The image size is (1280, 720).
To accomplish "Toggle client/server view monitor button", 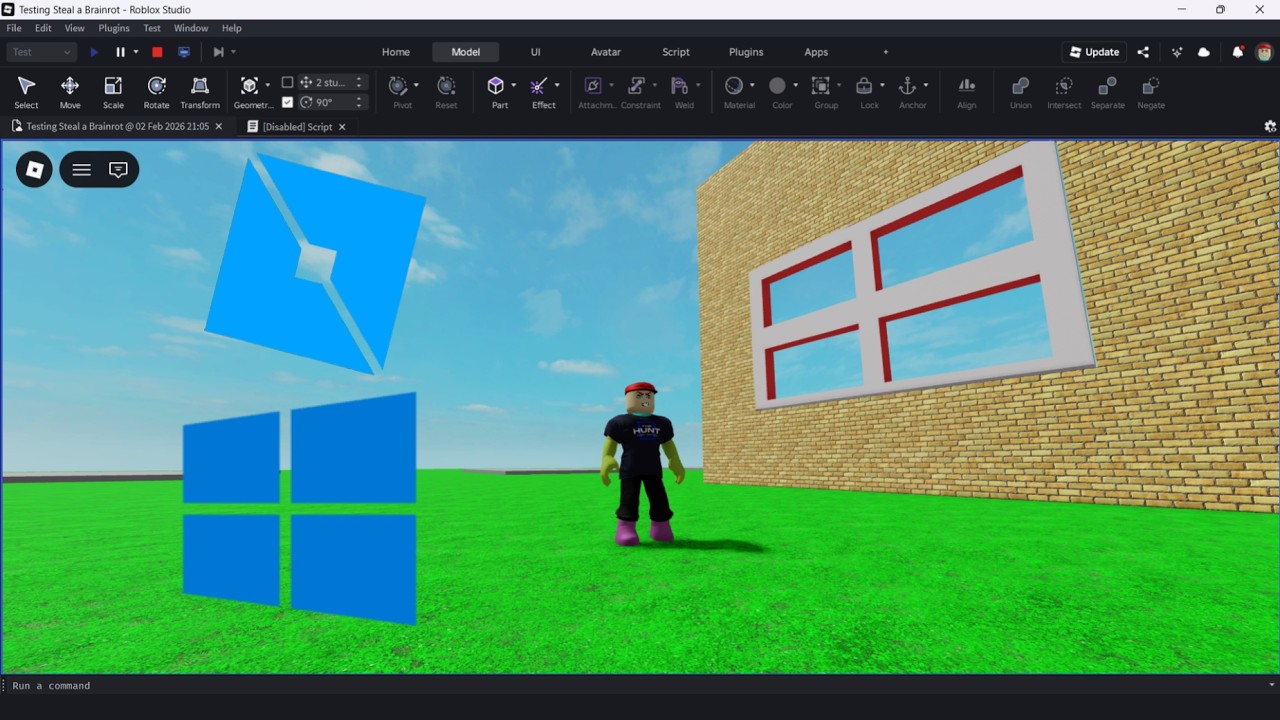I will pos(184,52).
